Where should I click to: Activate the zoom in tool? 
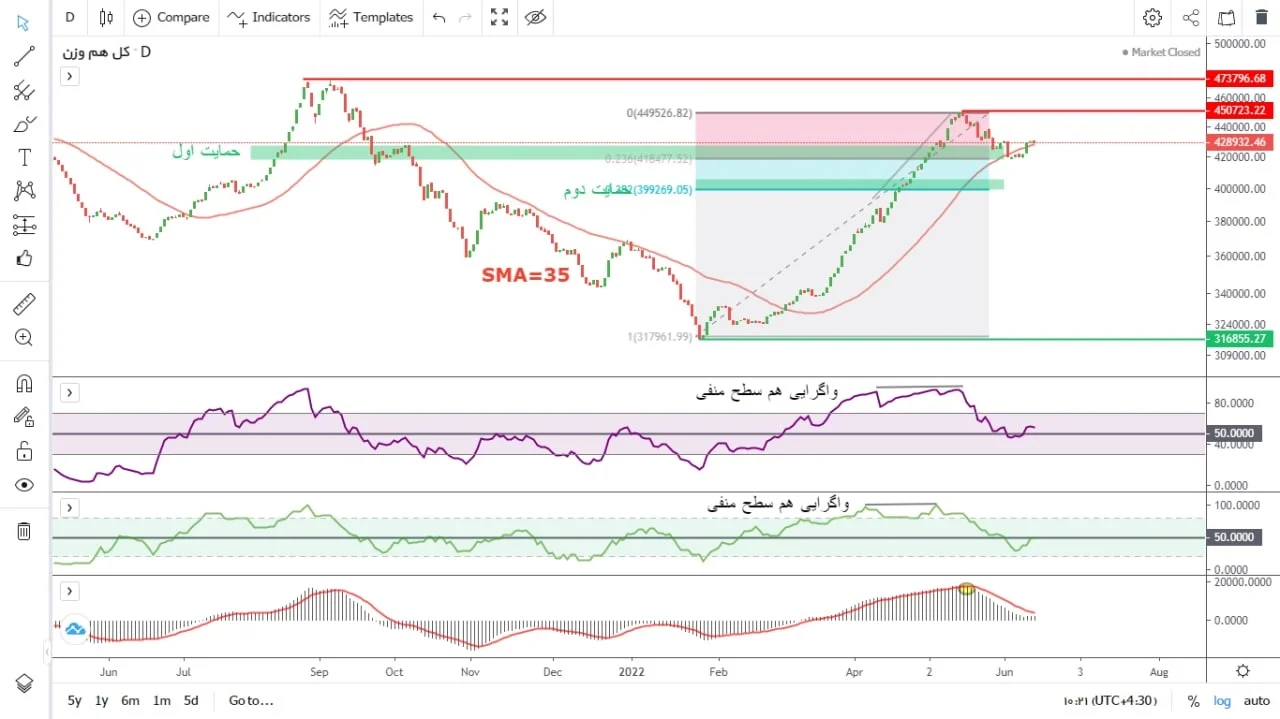pyautogui.click(x=24, y=338)
